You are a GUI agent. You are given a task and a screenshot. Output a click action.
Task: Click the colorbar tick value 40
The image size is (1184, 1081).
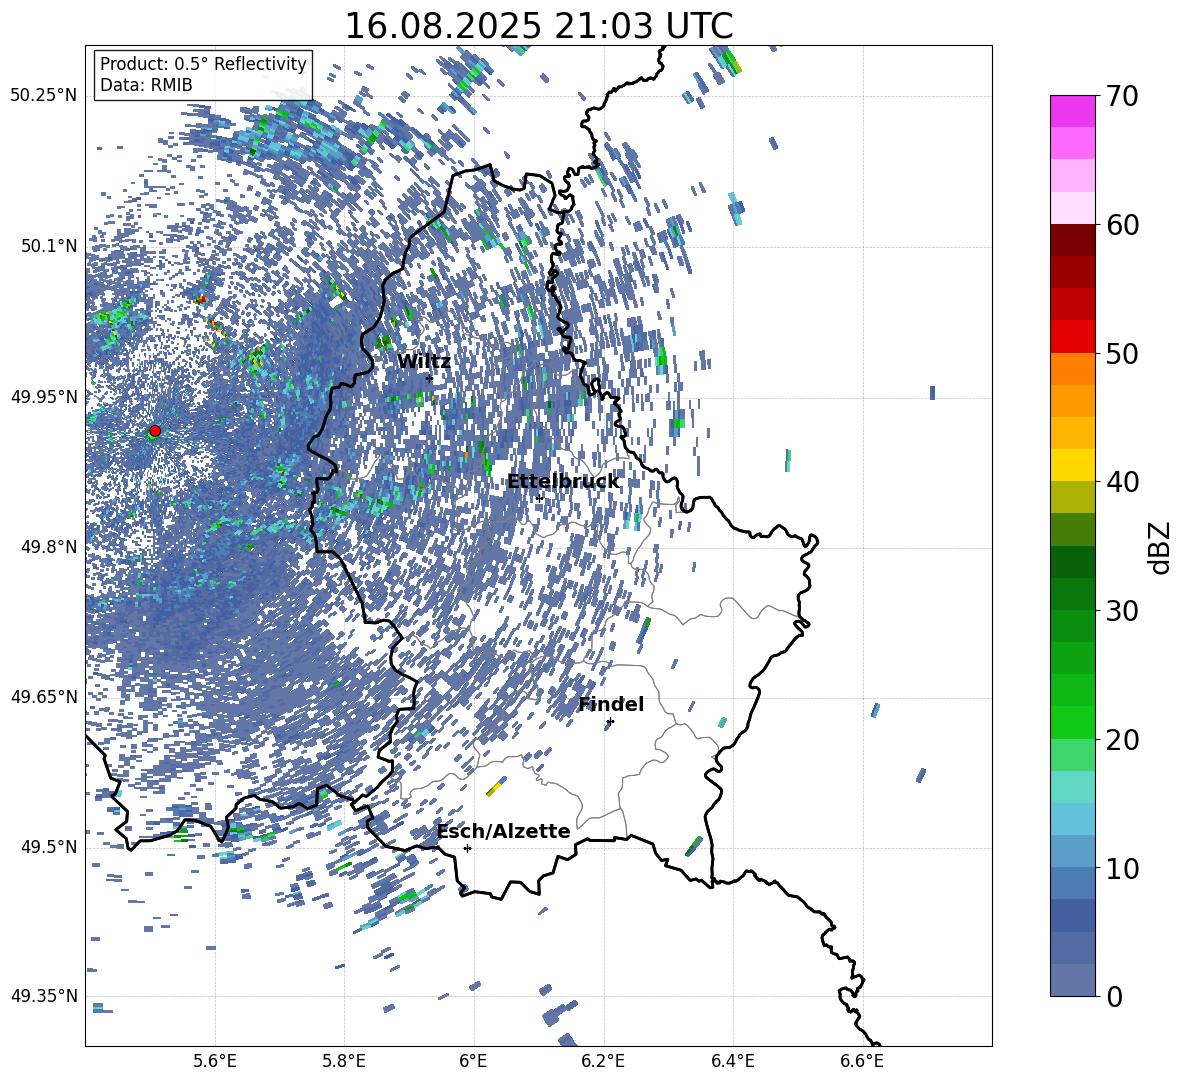tap(1122, 482)
